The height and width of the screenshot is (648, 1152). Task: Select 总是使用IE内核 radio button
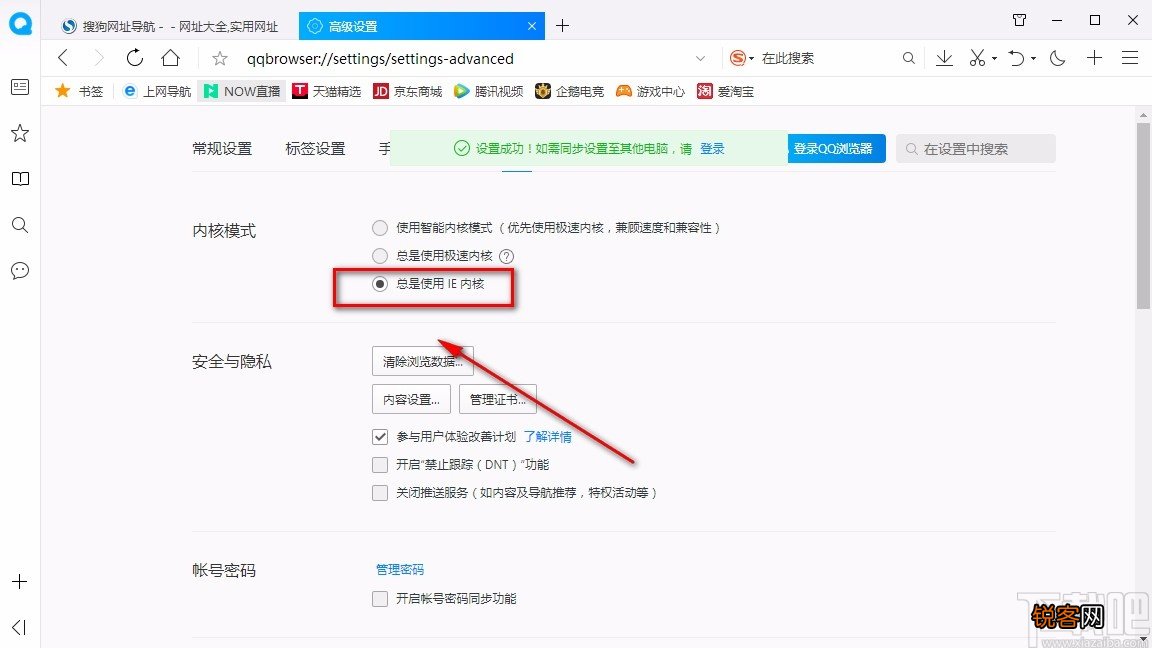click(380, 284)
